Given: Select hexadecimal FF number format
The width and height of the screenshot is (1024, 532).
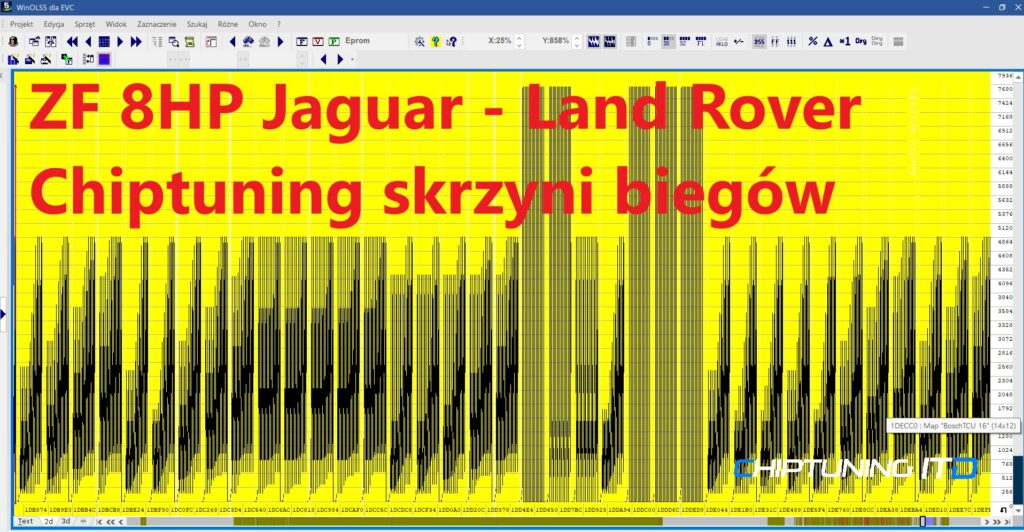Looking at the screenshot, I should pyautogui.click(x=775, y=41).
